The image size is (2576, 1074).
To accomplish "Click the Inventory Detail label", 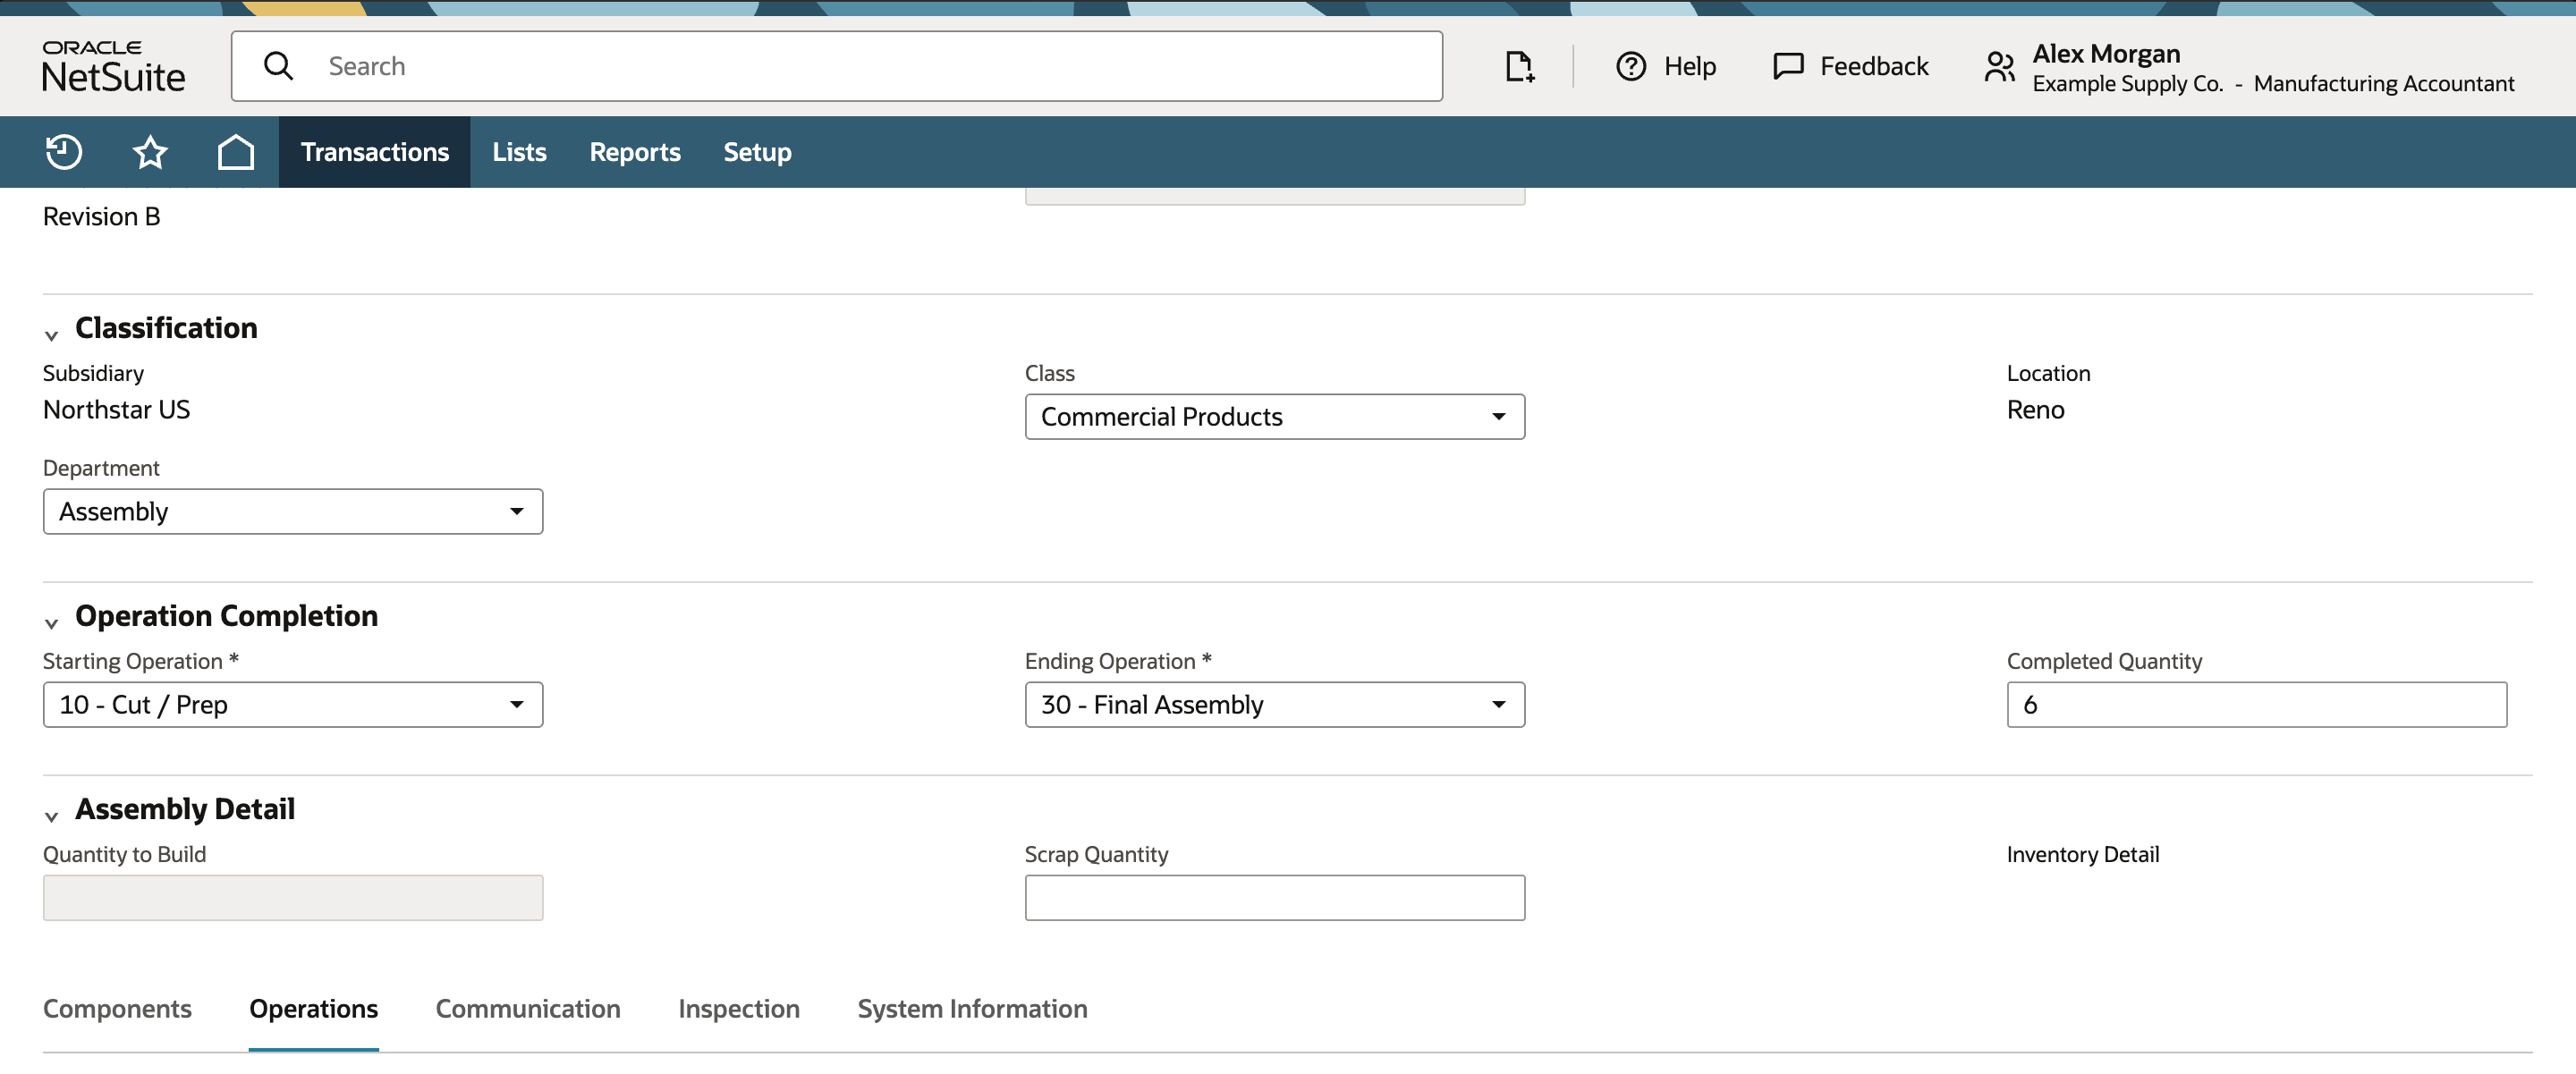I will coord(2082,854).
